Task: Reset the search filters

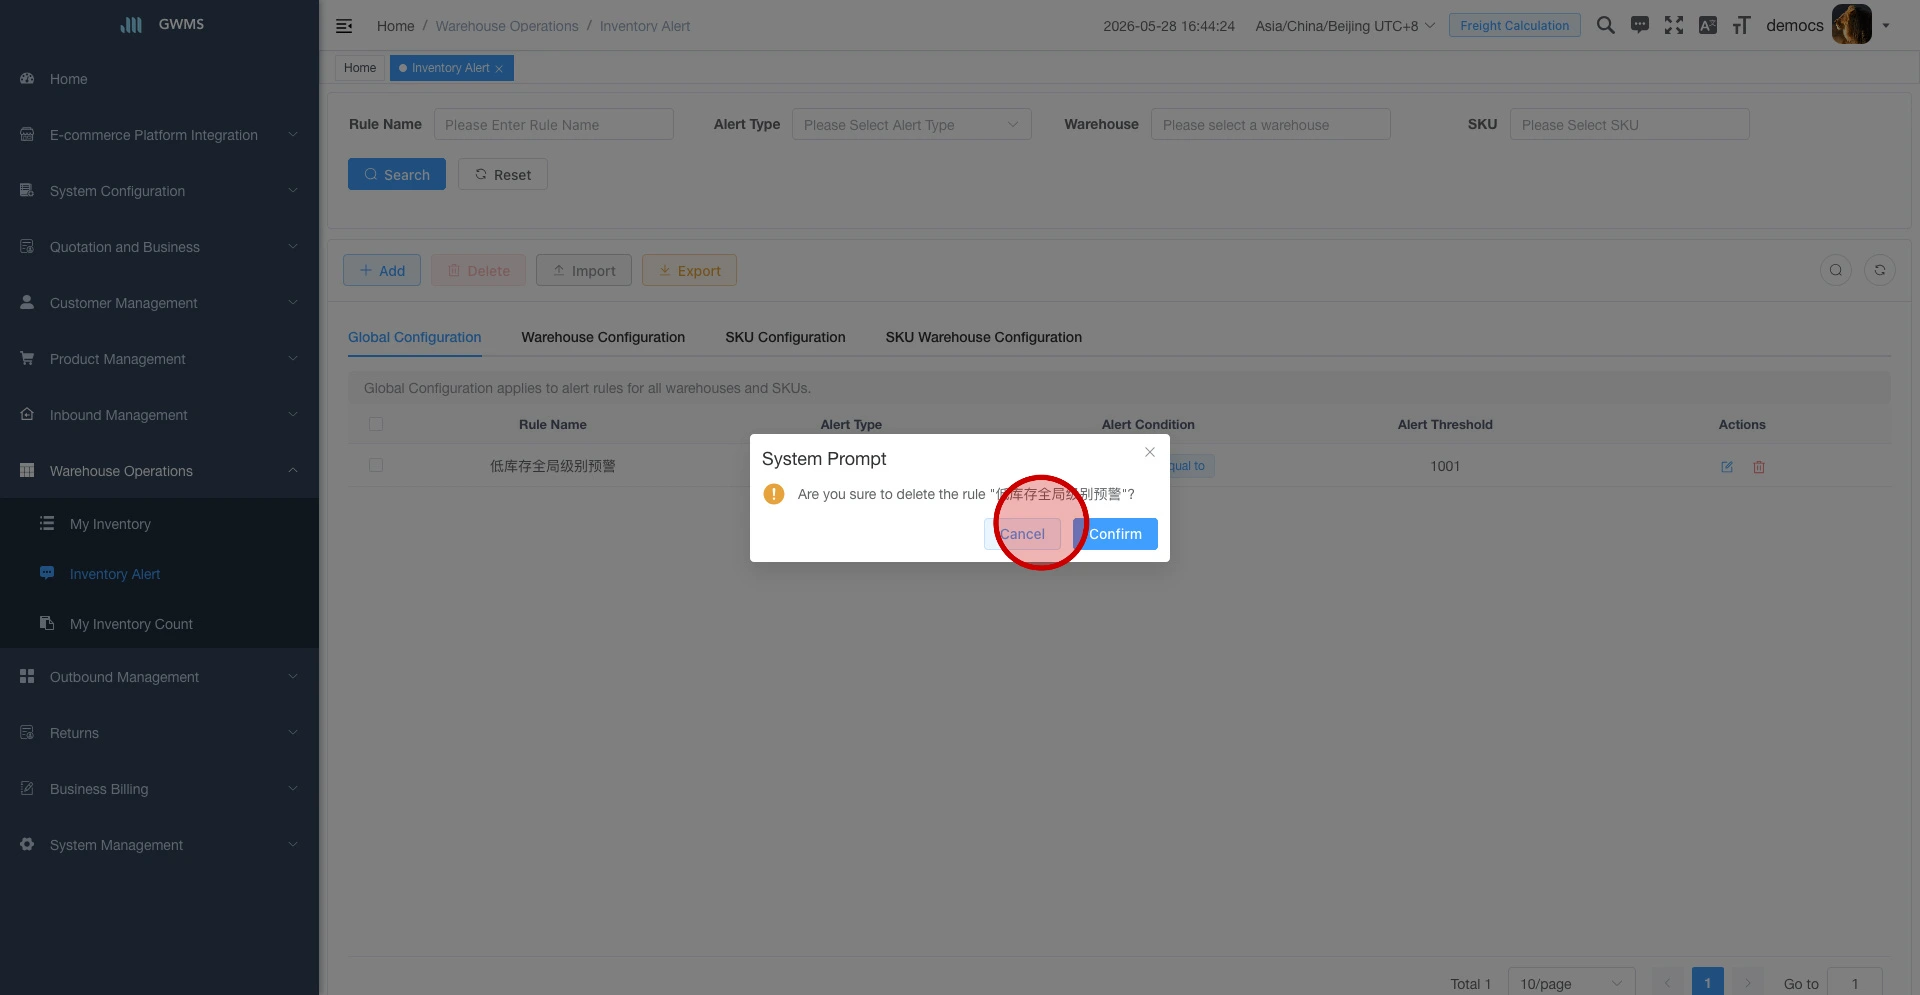Action: [503, 174]
